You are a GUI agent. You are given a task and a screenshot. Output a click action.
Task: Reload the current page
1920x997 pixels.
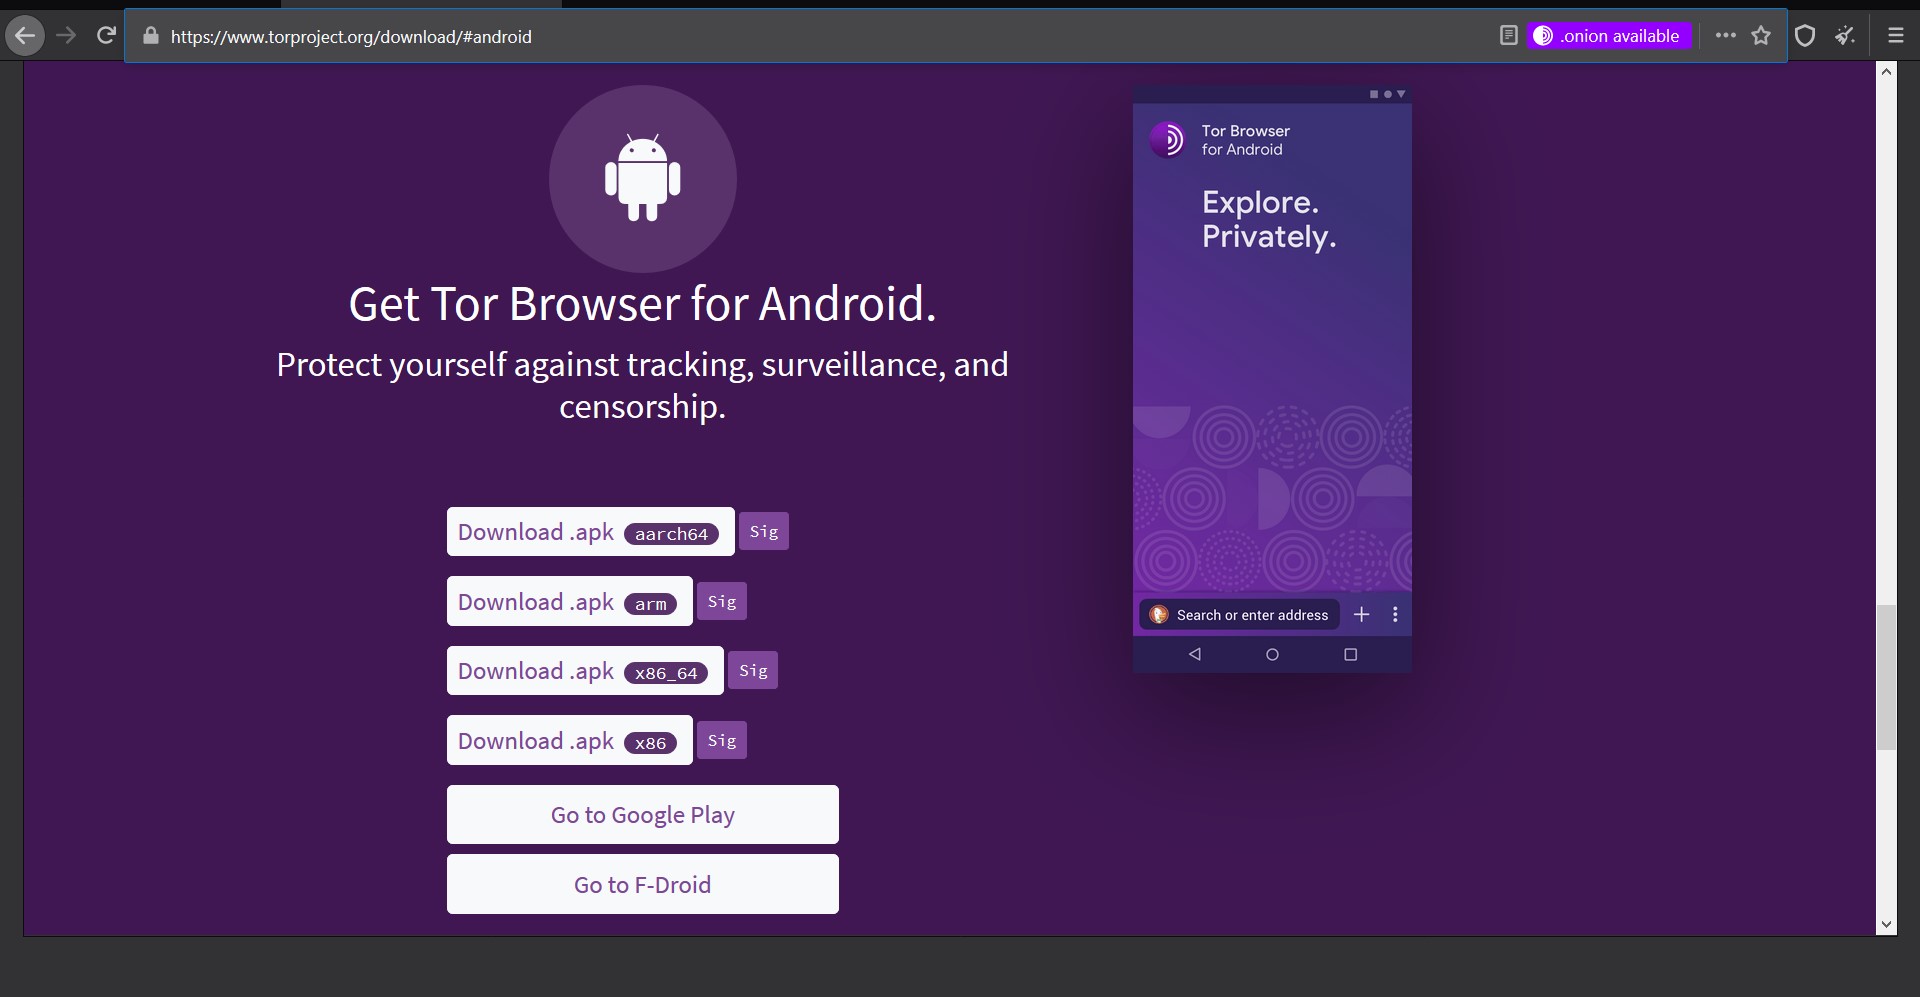[106, 36]
